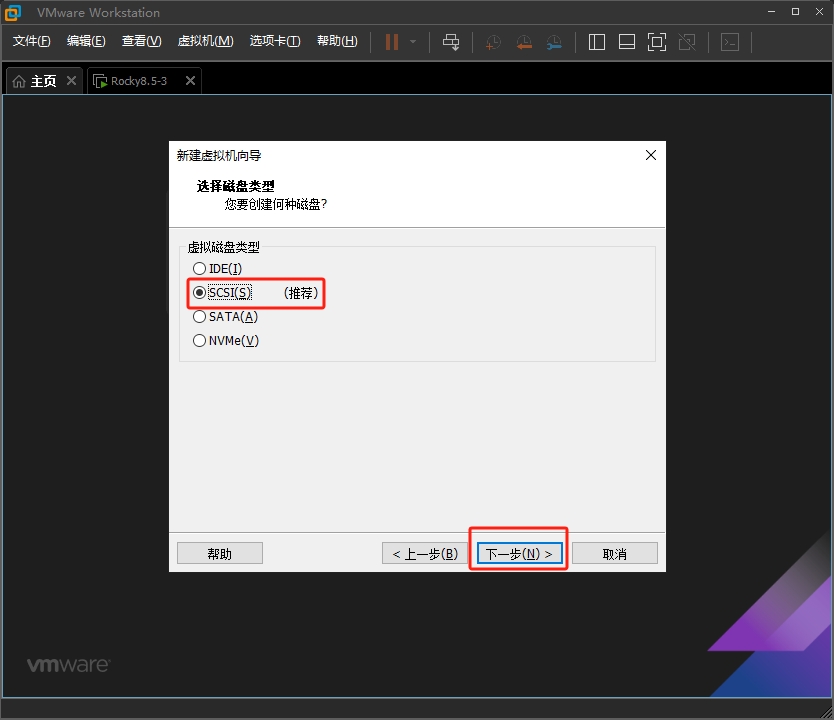
Task: Open the 虚拟机(M) menu
Action: (205, 41)
